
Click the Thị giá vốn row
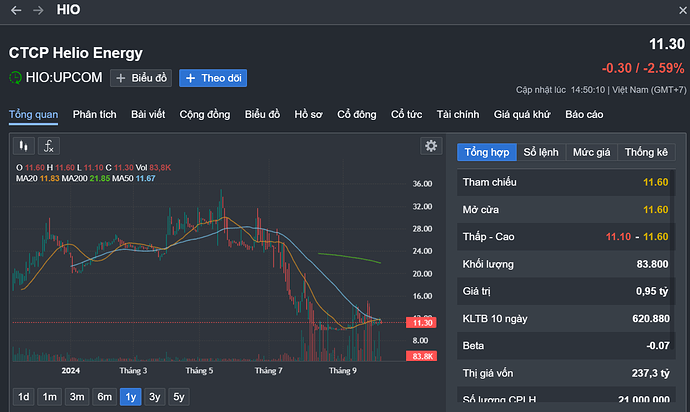click(x=565, y=373)
